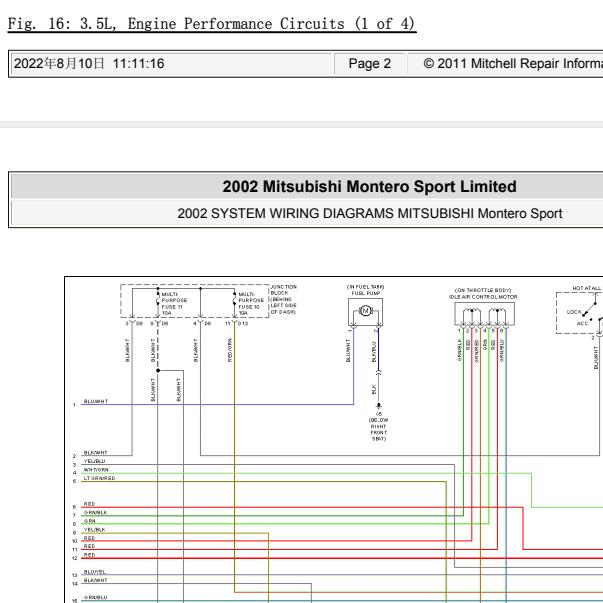
Task: Click the vertical "BLK" wire label above ground G5
Action: point(374,389)
